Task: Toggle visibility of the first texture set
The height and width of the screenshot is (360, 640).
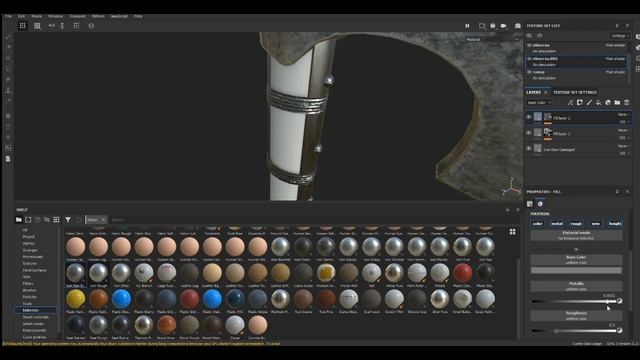Action: (x=529, y=45)
